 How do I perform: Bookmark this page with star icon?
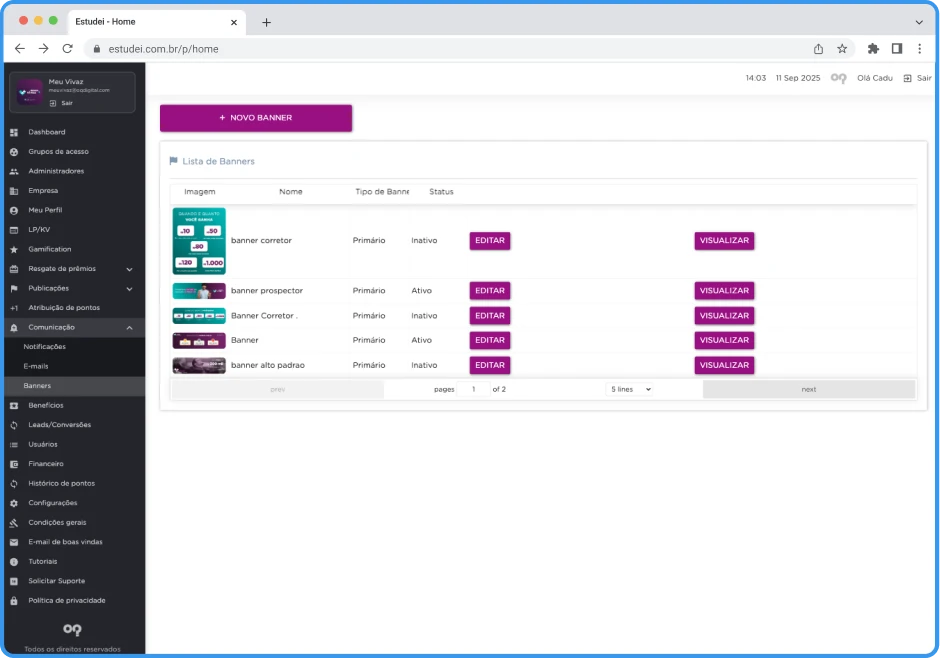842,48
